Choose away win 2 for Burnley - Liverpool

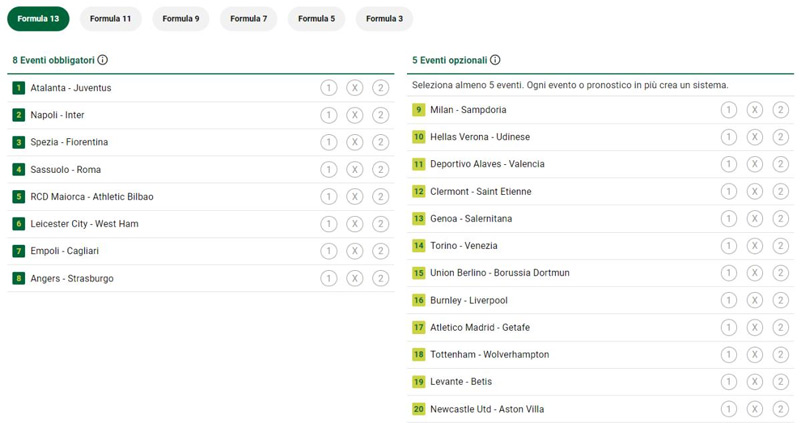(x=780, y=300)
